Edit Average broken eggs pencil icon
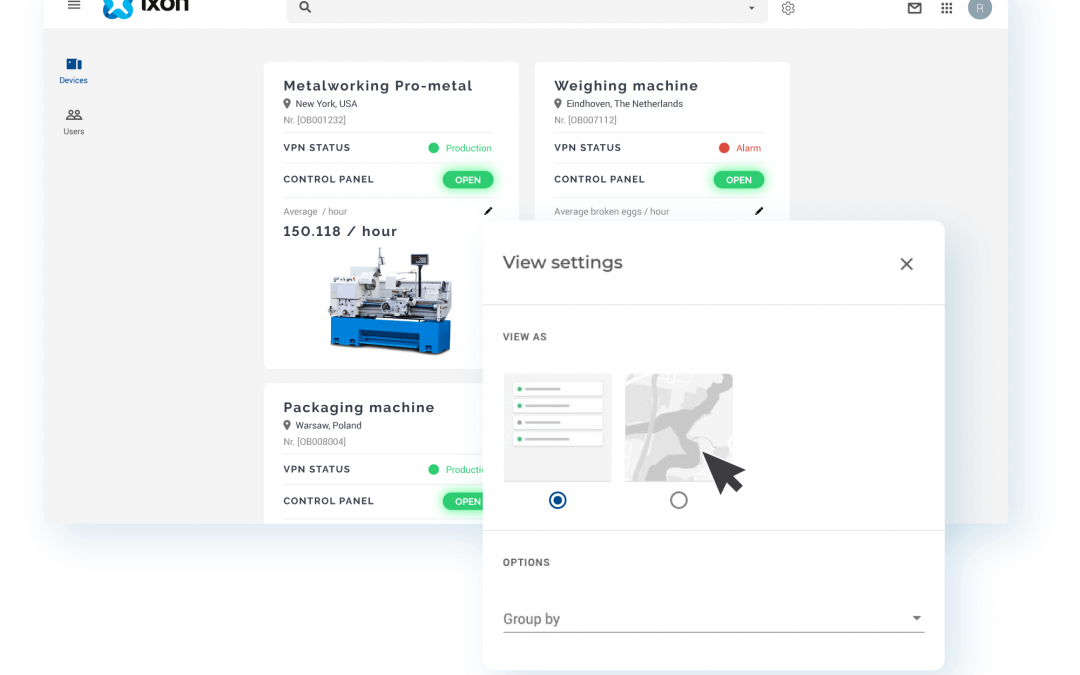Viewport: 1080px width, 675px height. pyautogui.click(x=759, y=211)
